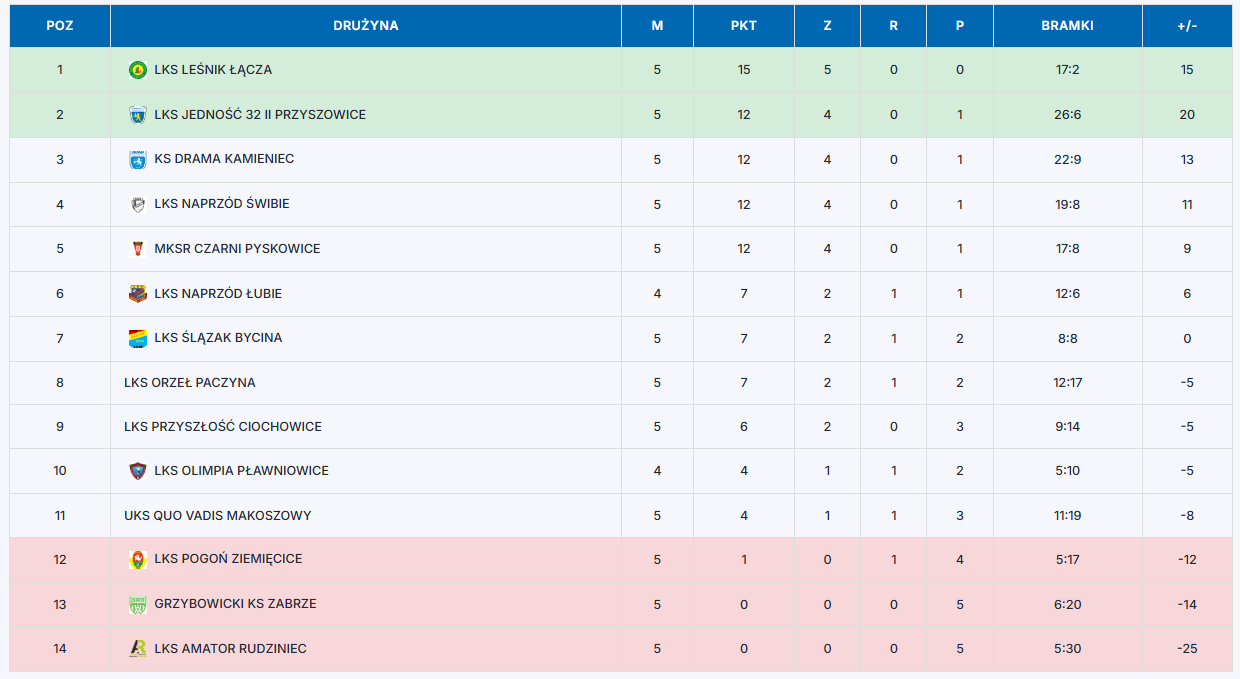Click the KS Drama Kamieniec team logo
Viewport: 1240px width, 679px height.
[138, 159]
